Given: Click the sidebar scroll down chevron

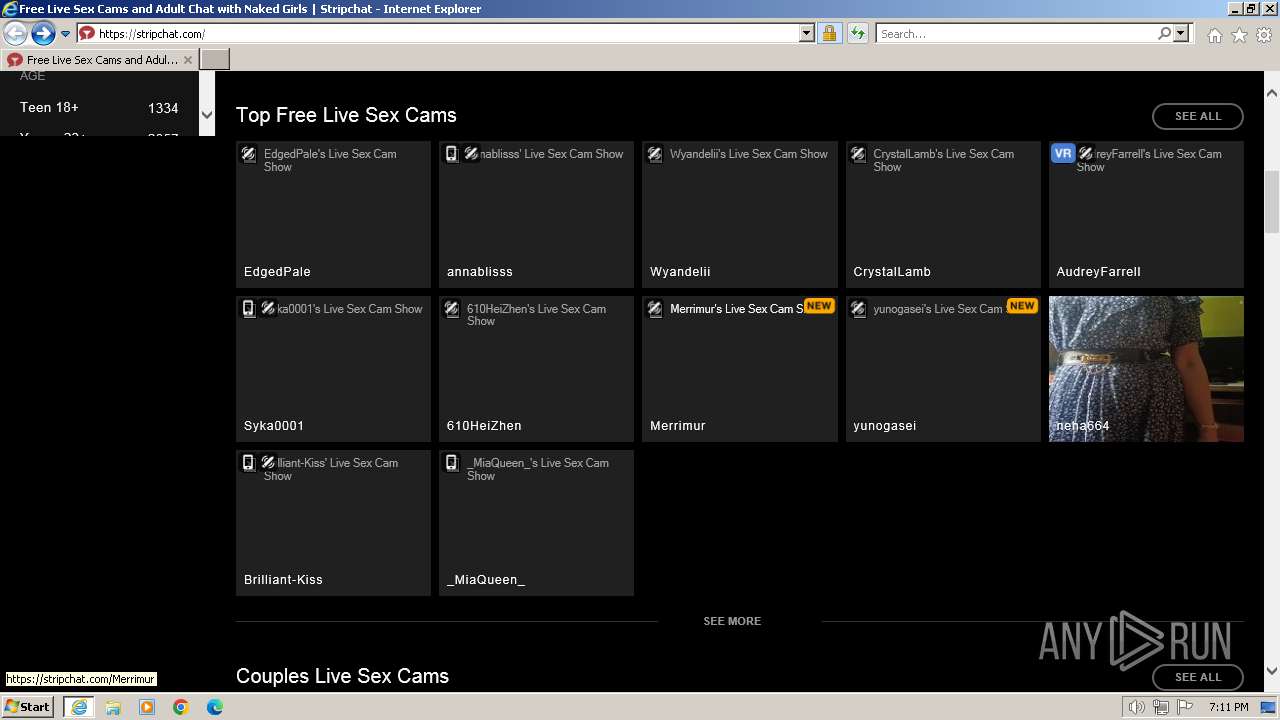Looking at the screenshot, I should [x=207, y=114].
